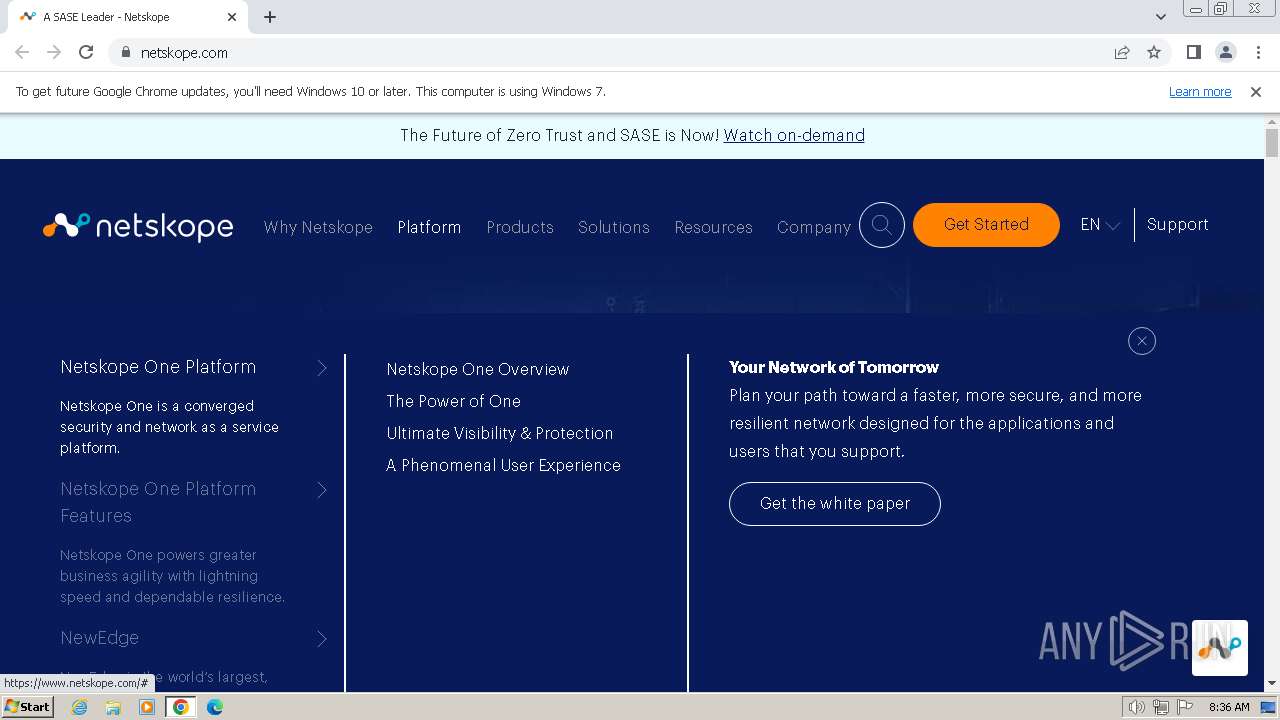Open the tab search chevron
The height and width of the screenshot is (720, 1280).
(x=1160, y=17)
